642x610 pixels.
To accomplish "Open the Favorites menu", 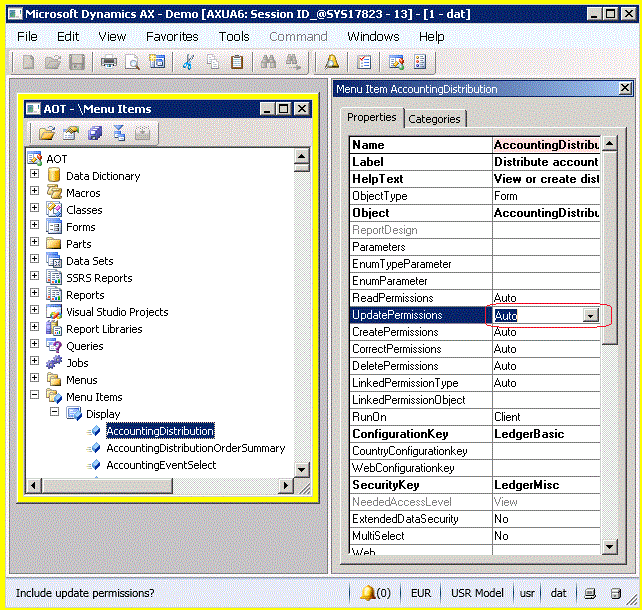I will 172,36.
